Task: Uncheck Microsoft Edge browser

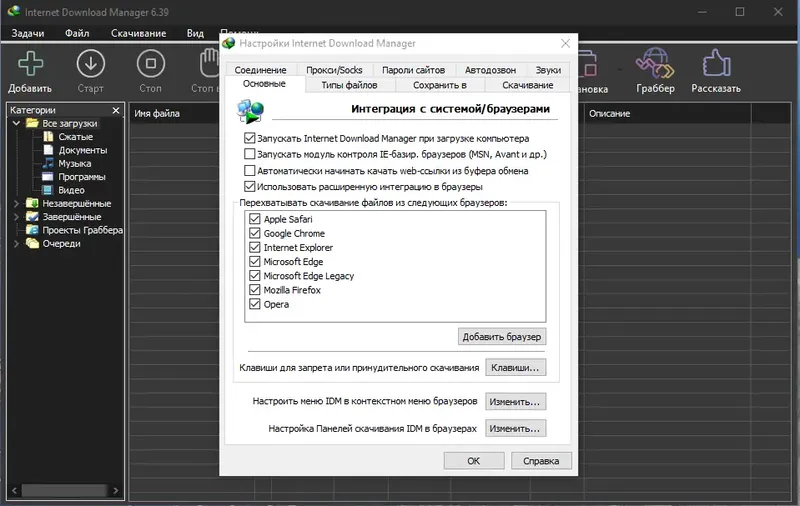Action: 255,261
